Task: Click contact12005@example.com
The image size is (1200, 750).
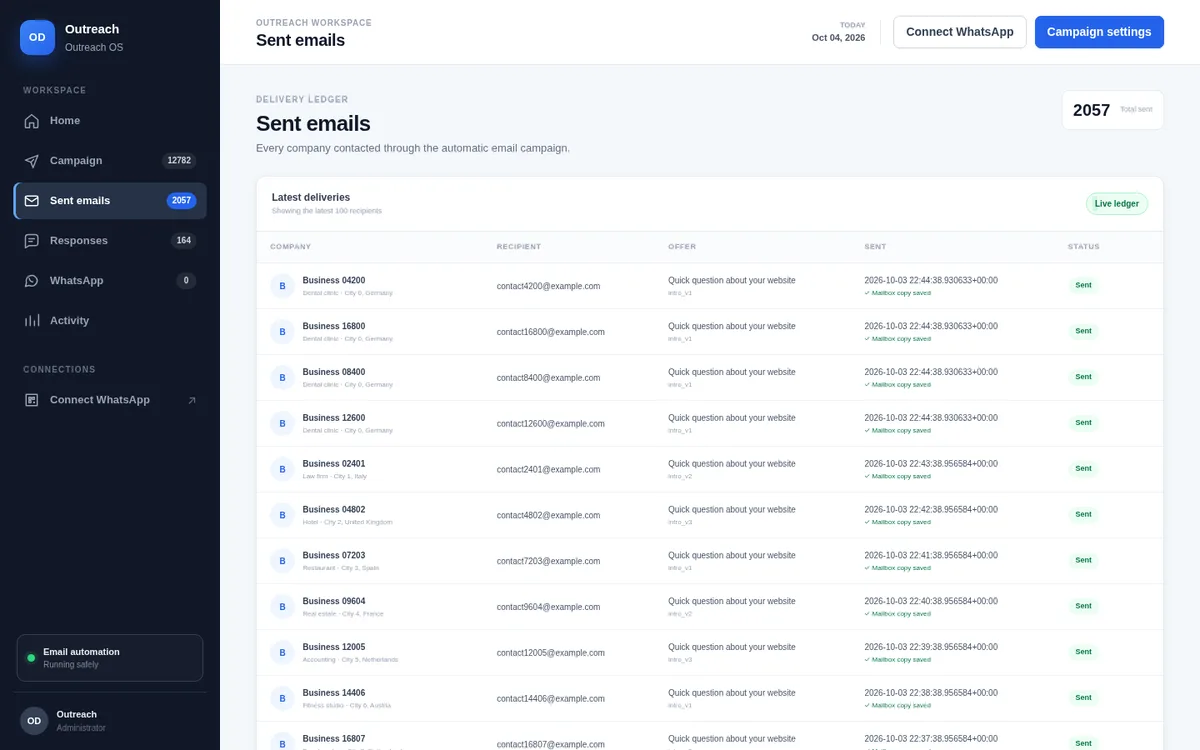Action: click(551, 653)
